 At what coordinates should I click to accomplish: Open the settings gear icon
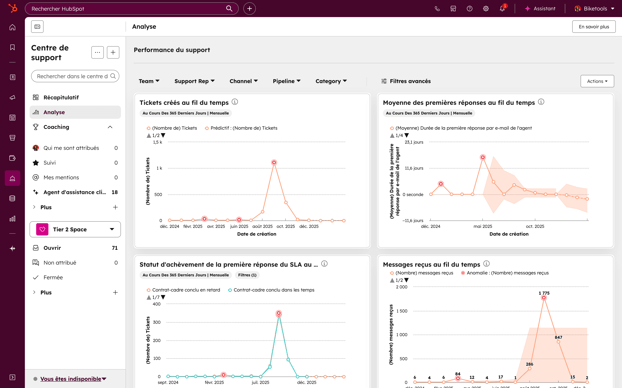coord(486,8)
